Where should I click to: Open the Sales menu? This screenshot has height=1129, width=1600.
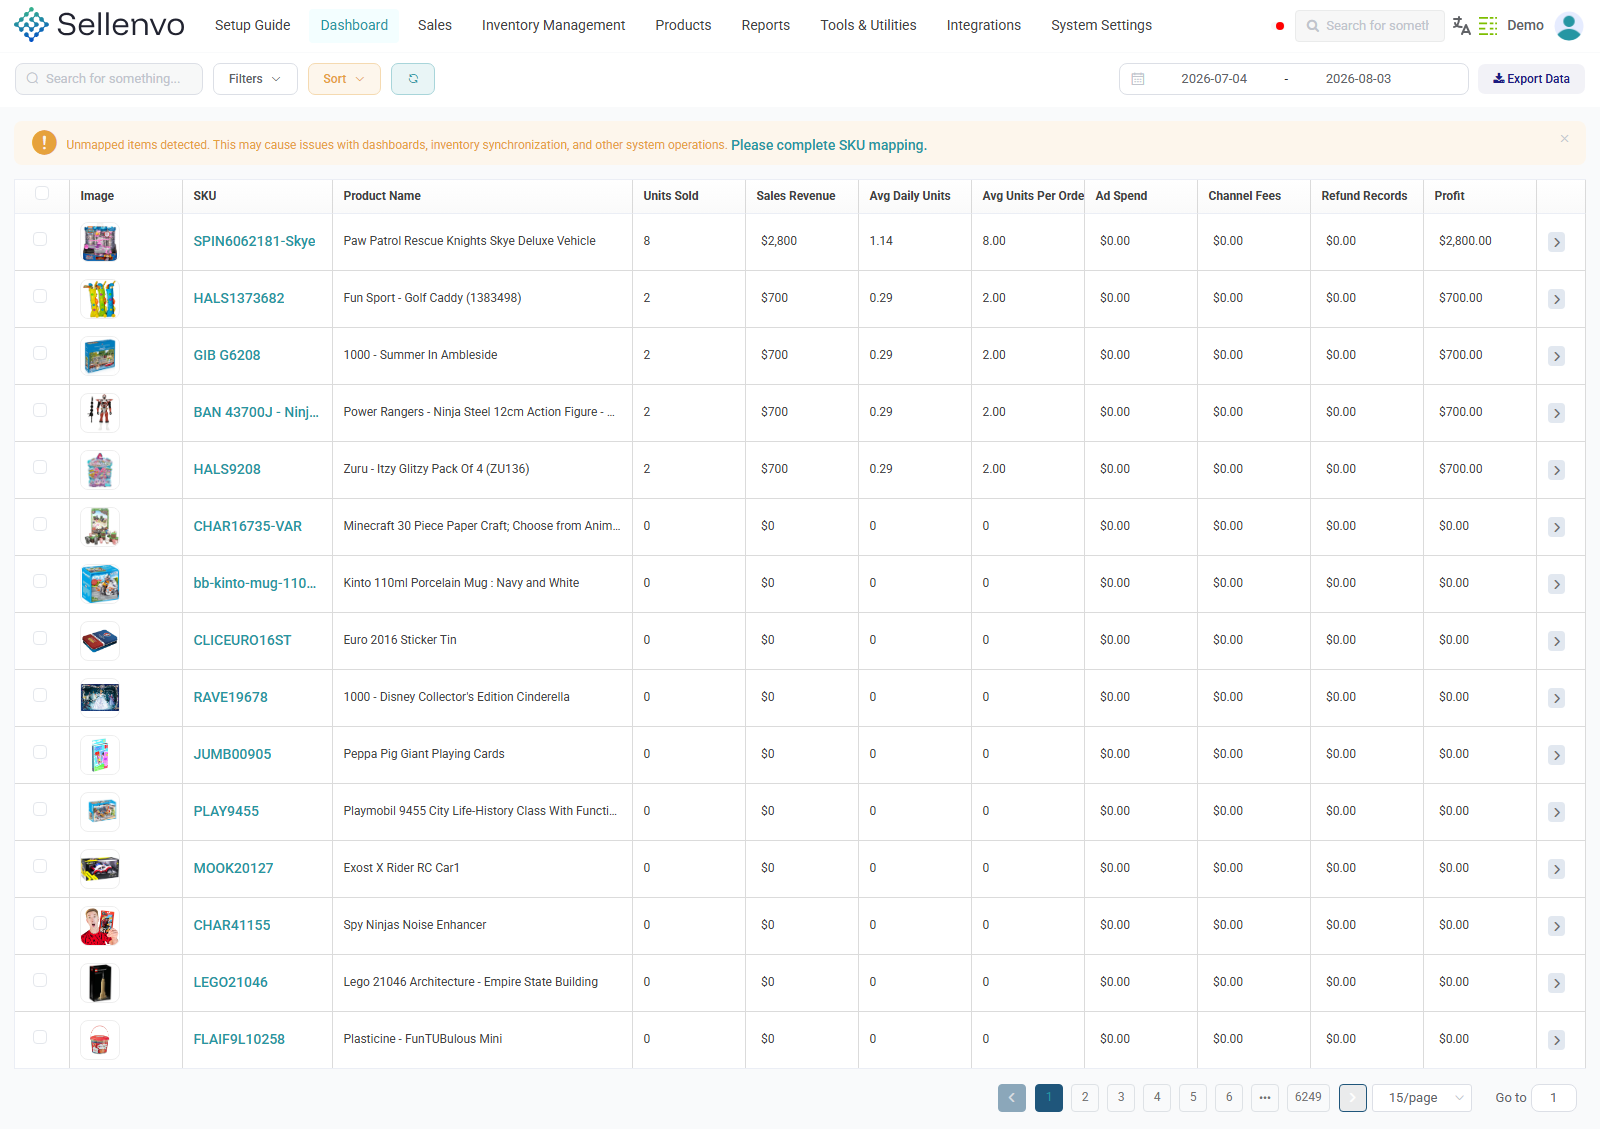pos(435,25)
